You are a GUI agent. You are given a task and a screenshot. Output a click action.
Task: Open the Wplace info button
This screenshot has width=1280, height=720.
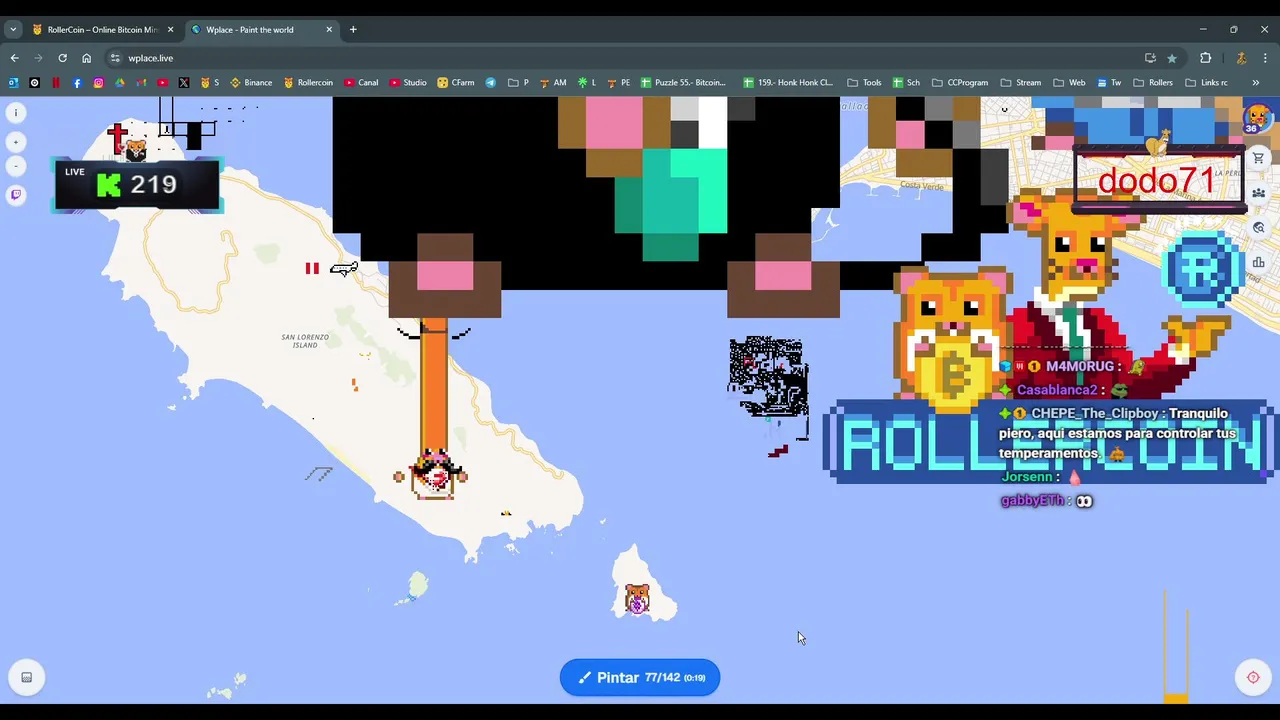click(16, 113)
